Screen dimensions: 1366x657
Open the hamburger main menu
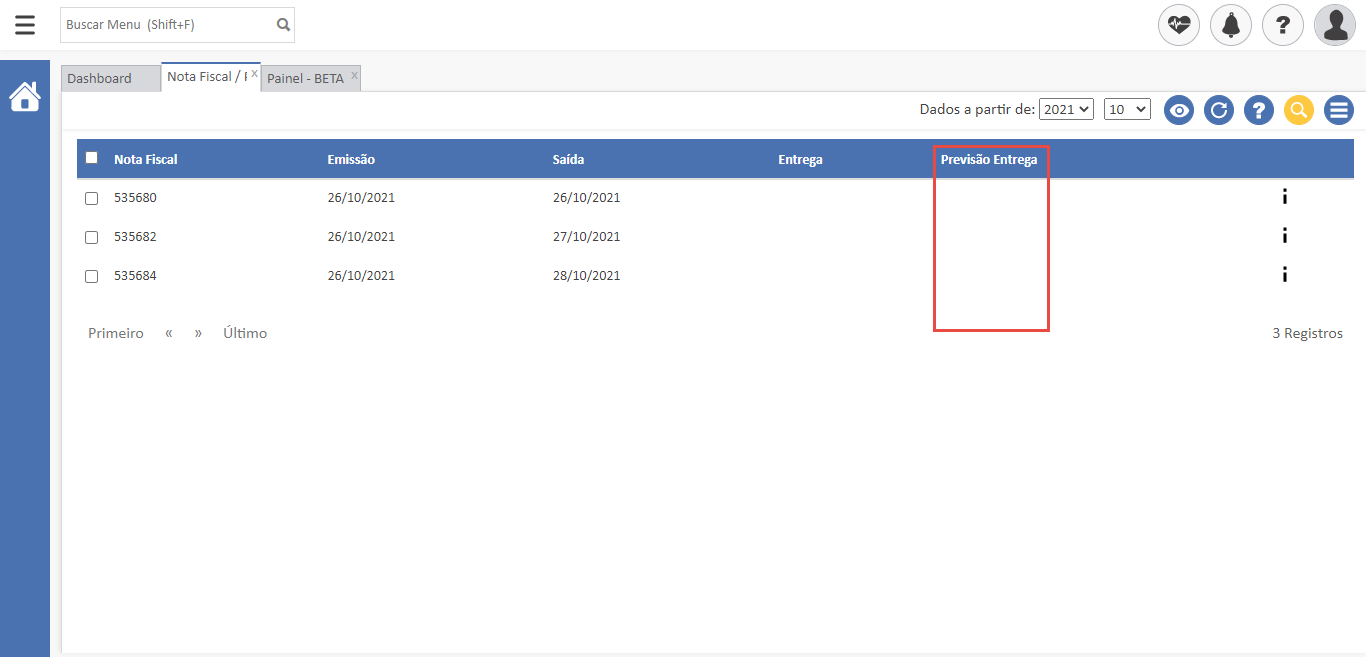[25, 25]
